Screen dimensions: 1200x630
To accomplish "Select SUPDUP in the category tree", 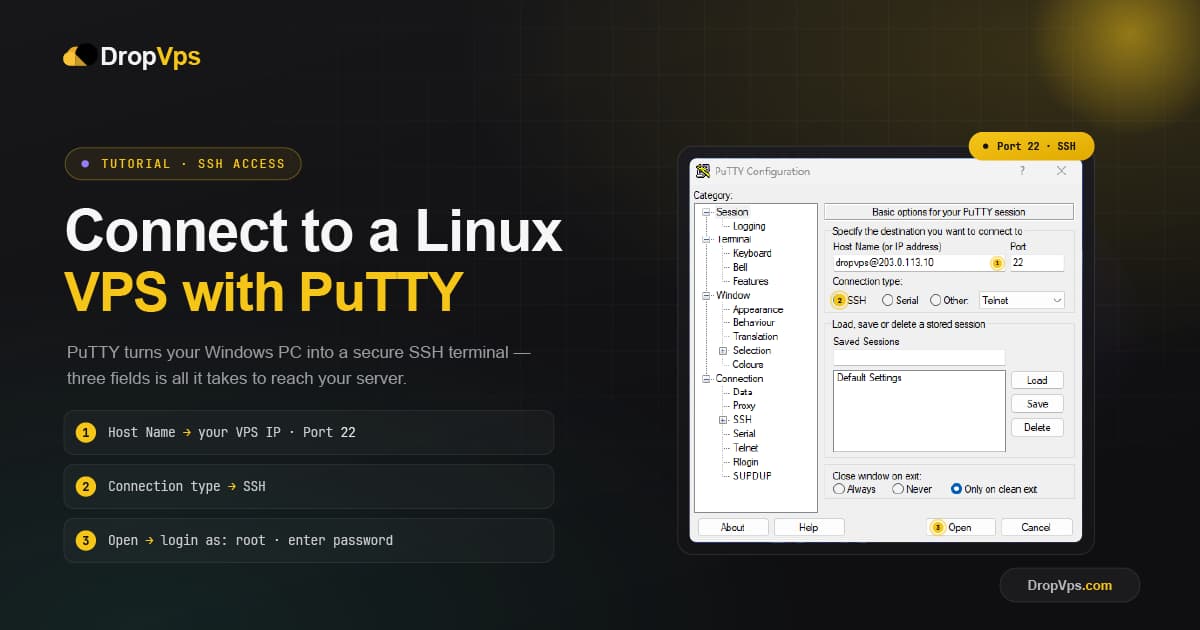I will click(x=752, y=476).
